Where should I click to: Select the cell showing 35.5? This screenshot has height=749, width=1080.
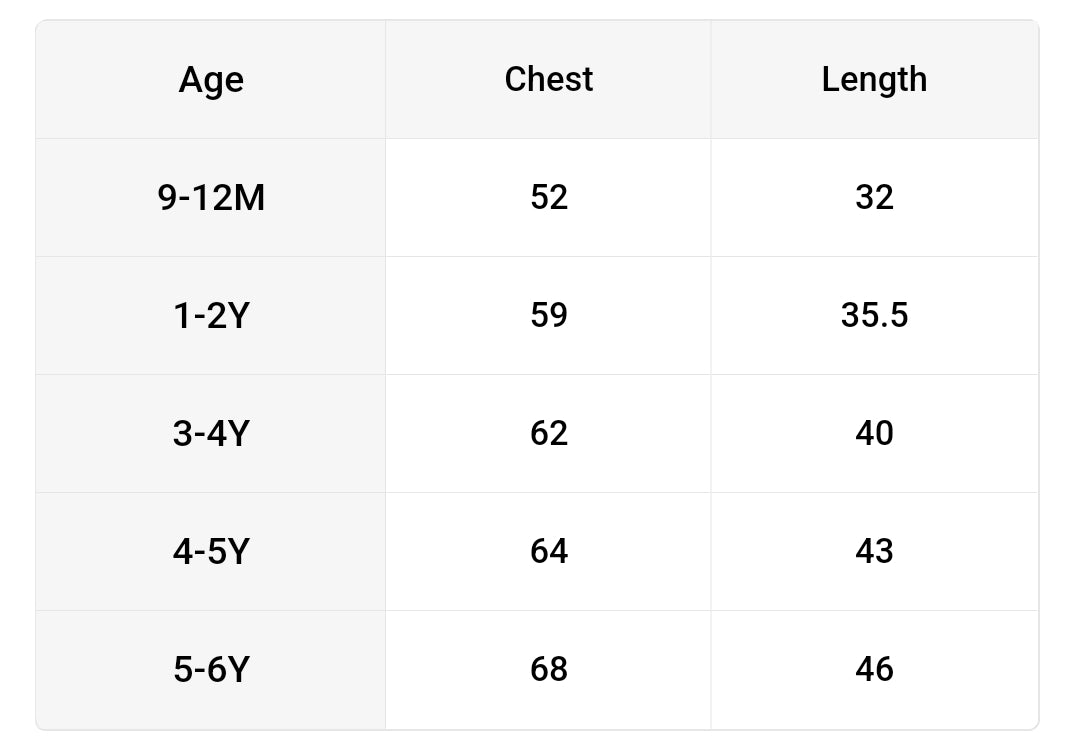click(874, 316)
